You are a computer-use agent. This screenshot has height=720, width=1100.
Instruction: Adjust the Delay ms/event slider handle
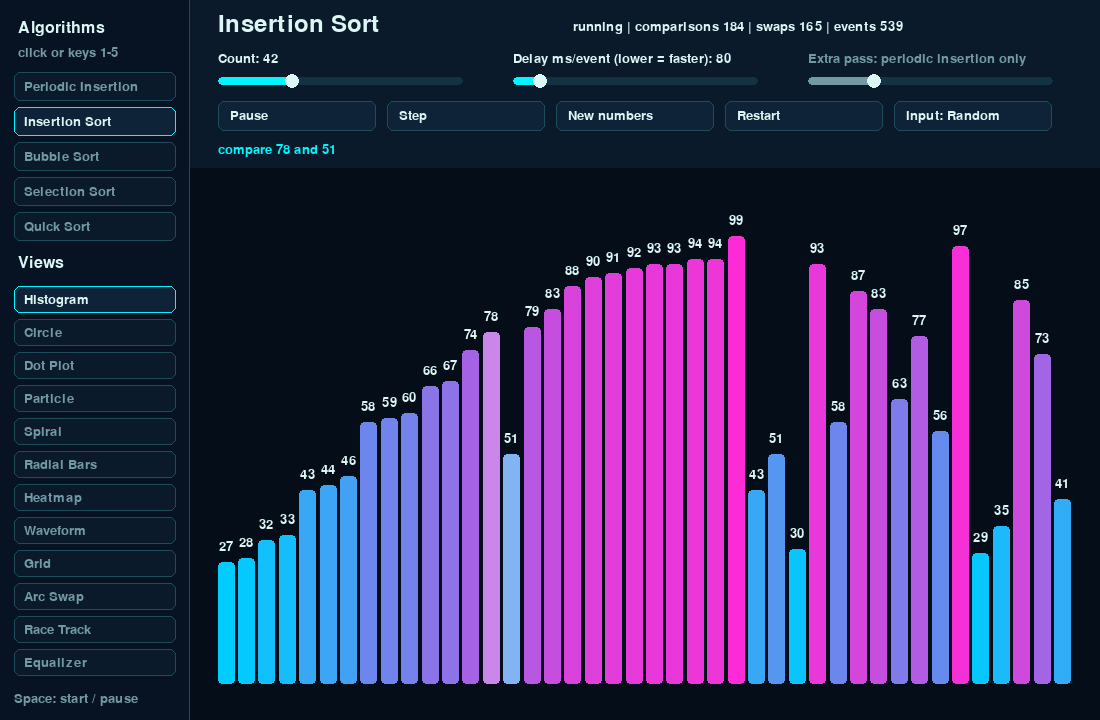[539, 81]
